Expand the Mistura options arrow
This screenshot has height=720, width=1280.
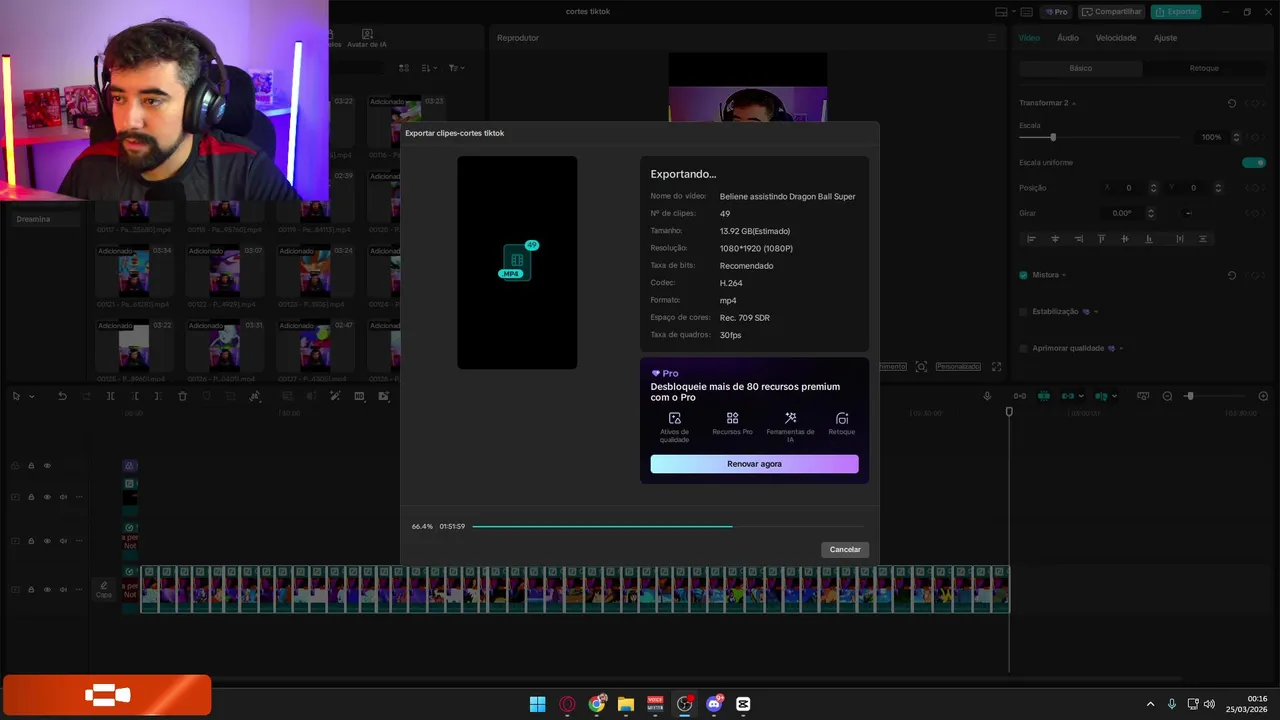point(1064,275)
